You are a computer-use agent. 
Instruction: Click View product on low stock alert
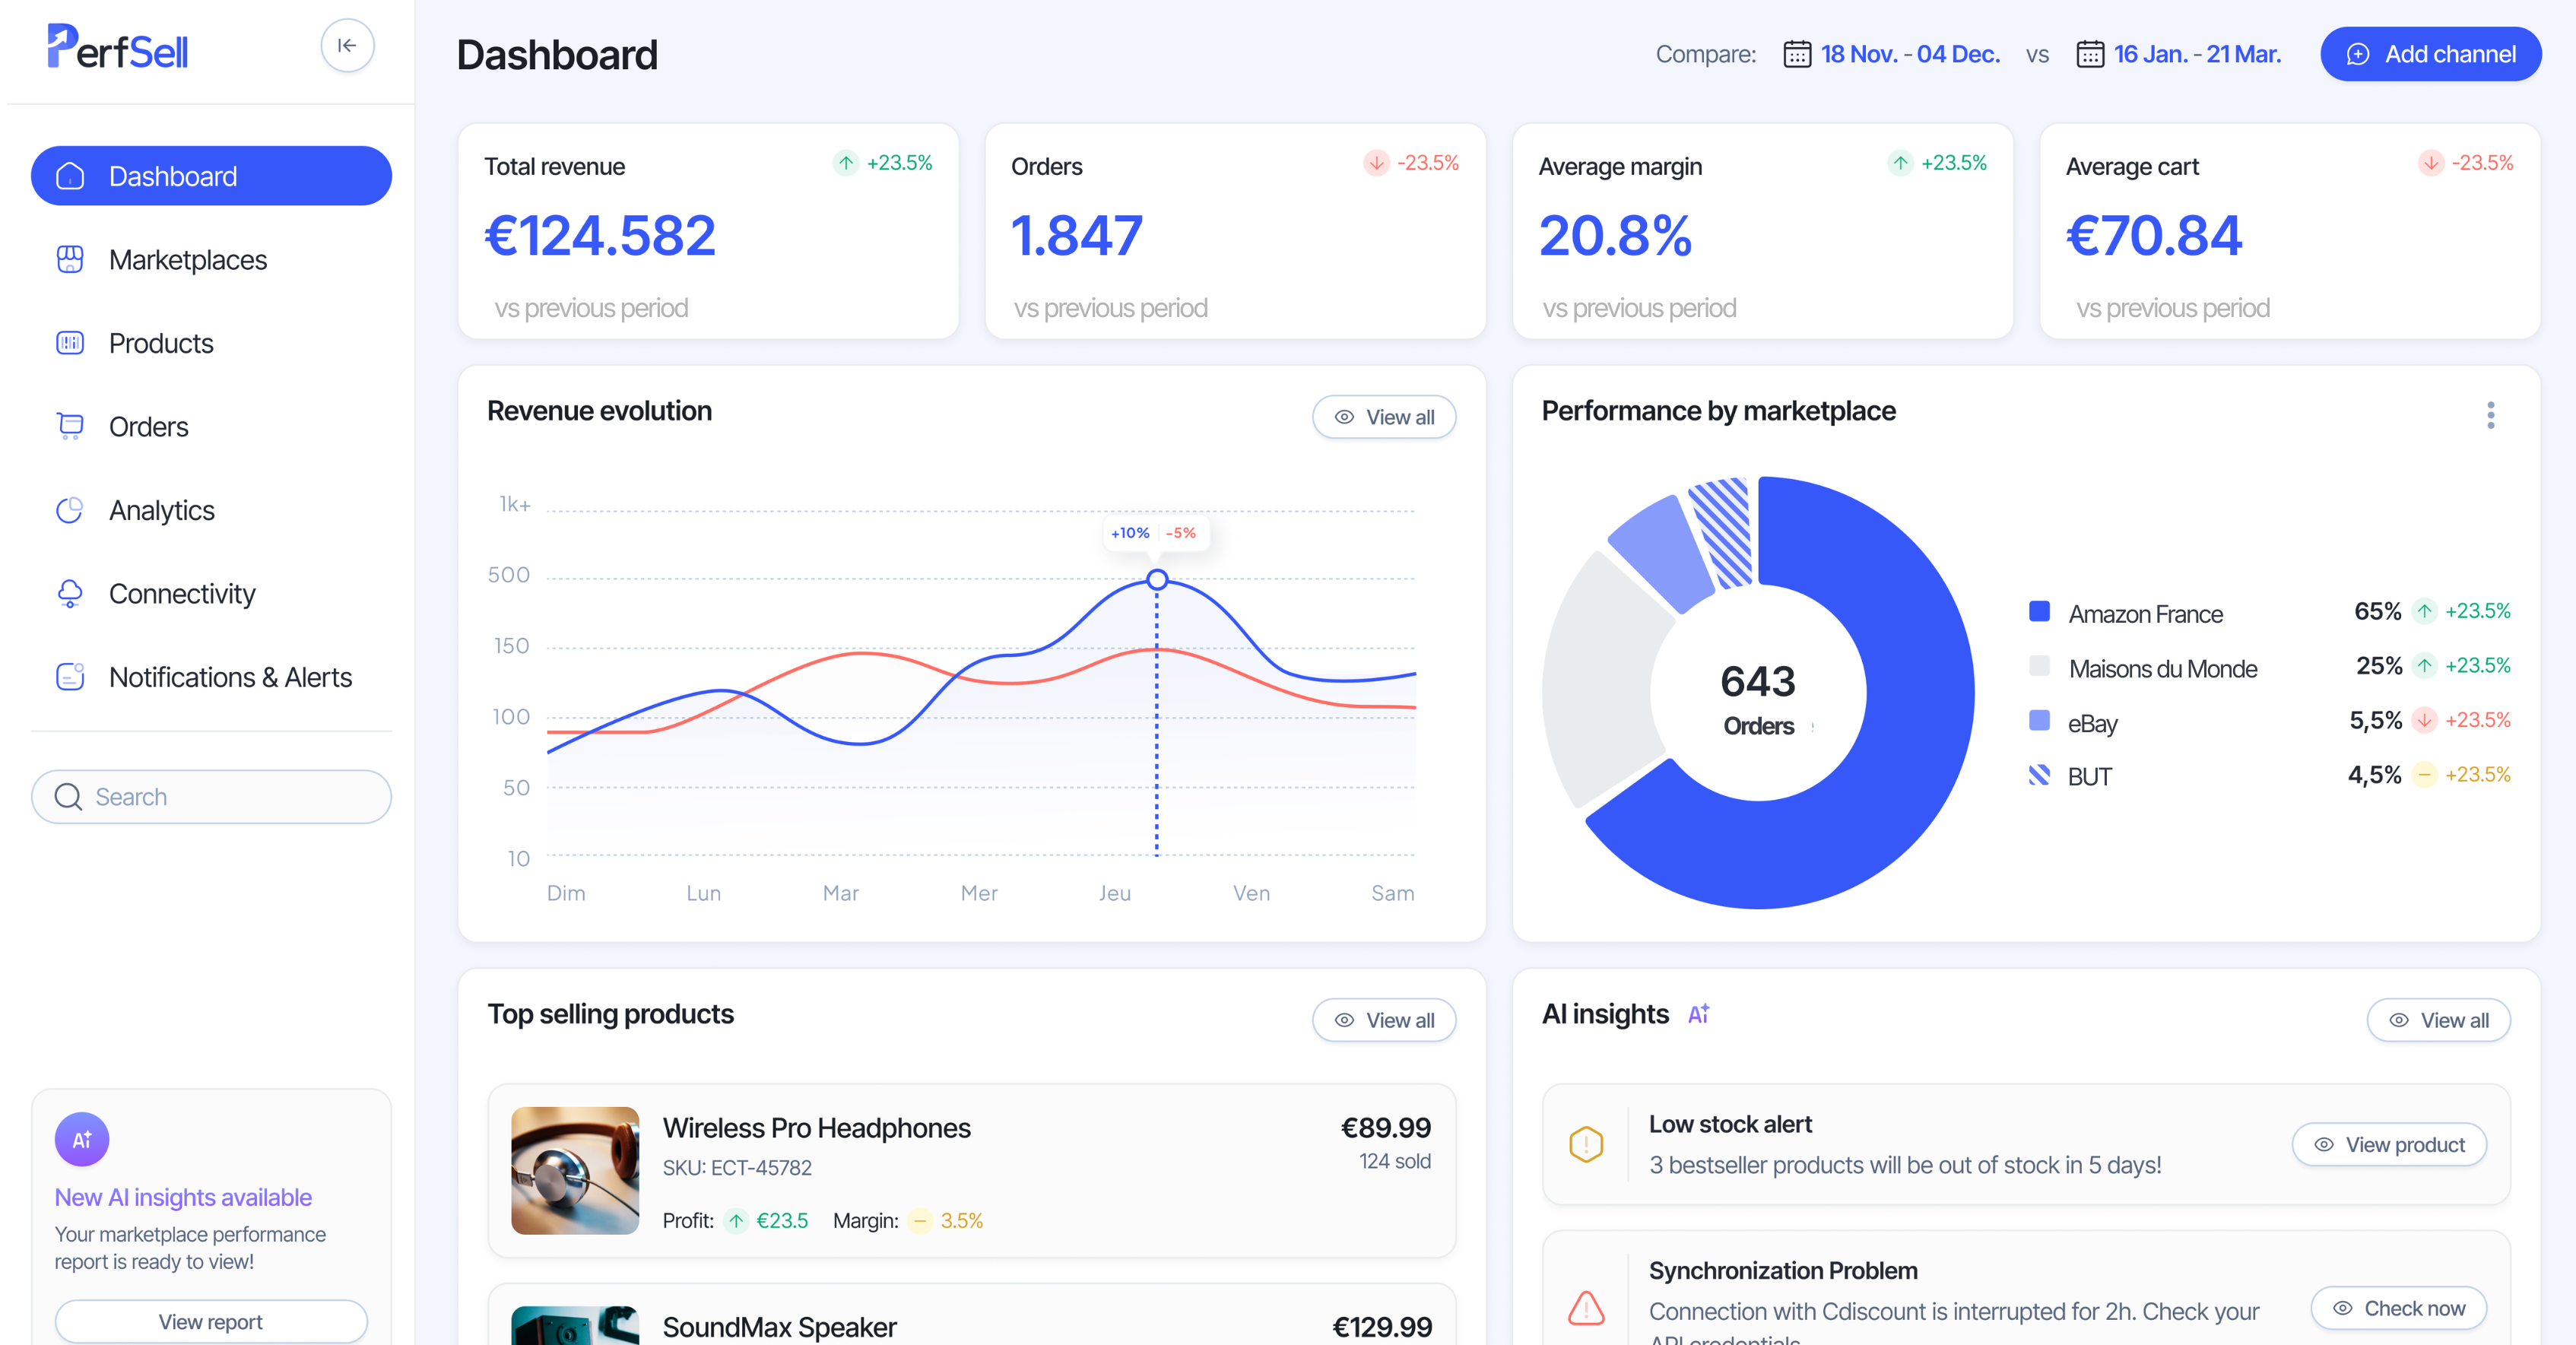click(x=2388, y=1145)
